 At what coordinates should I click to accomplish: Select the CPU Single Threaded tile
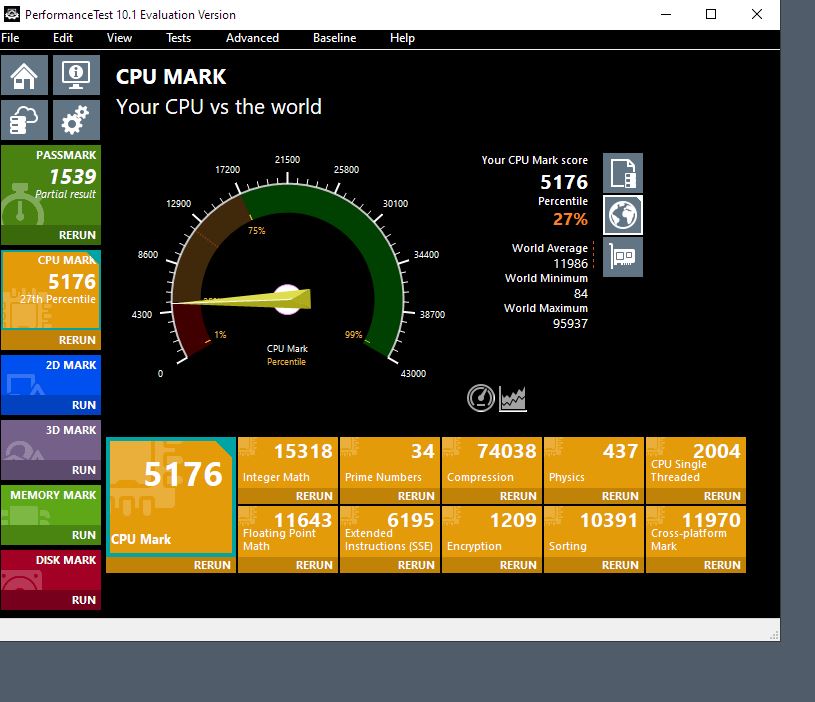696,462
